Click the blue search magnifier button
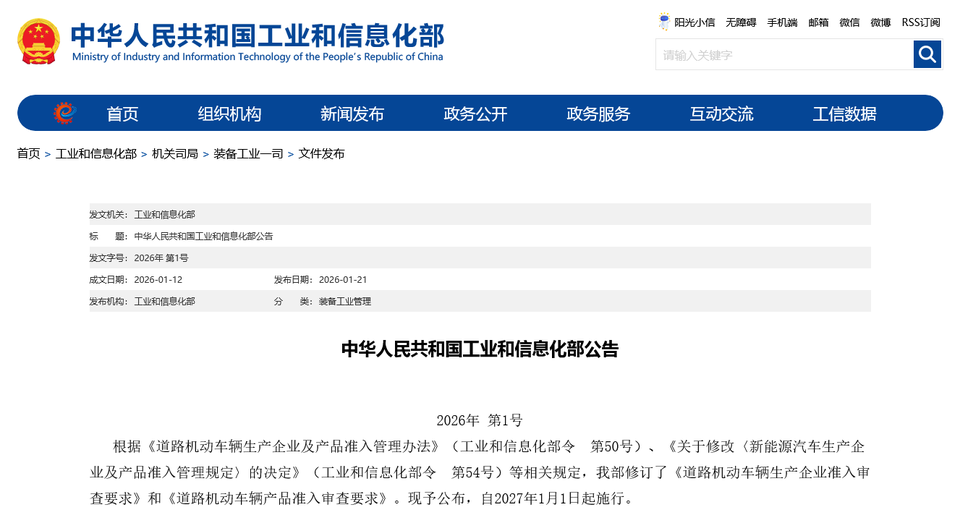 (x=927, y=54)
